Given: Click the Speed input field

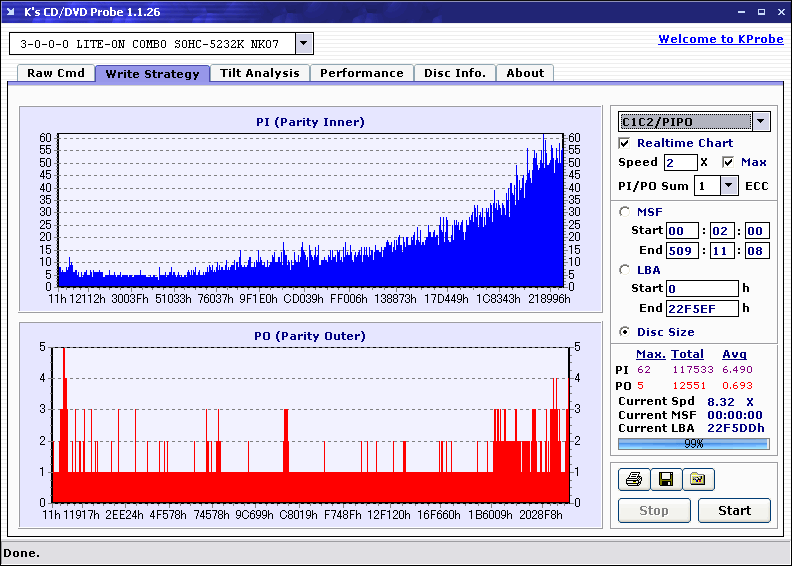Looking at the screenshot, I should tap(680, 162).
